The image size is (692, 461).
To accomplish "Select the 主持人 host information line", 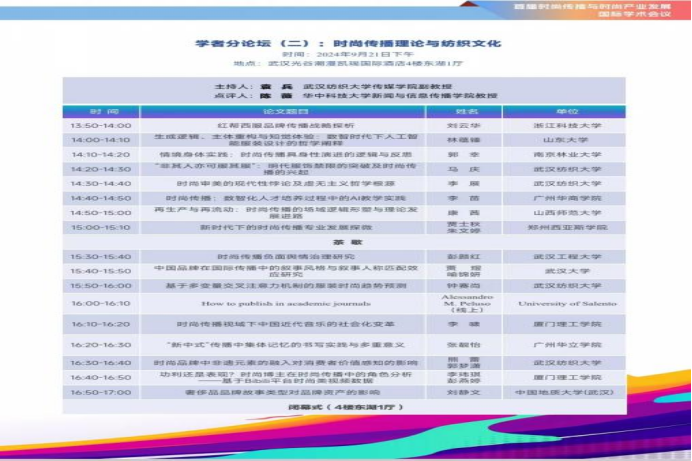I will [346, 86].
